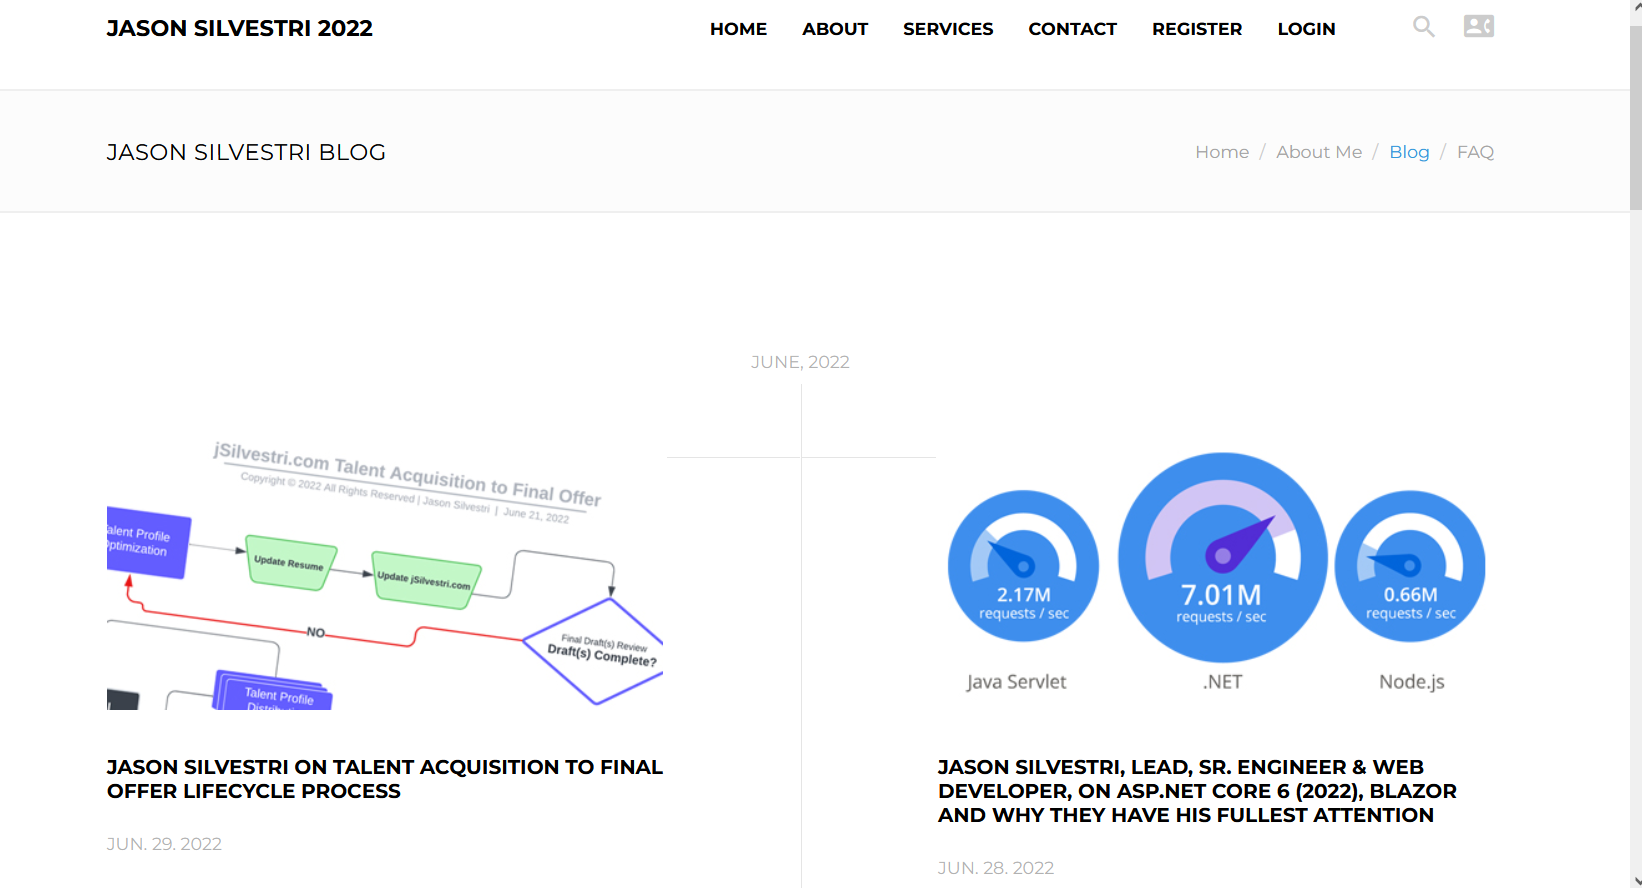Open the ASP.NET Core 6 Blazor post title
This screenshot has width=1642, height=888.
coord(1197,791)
